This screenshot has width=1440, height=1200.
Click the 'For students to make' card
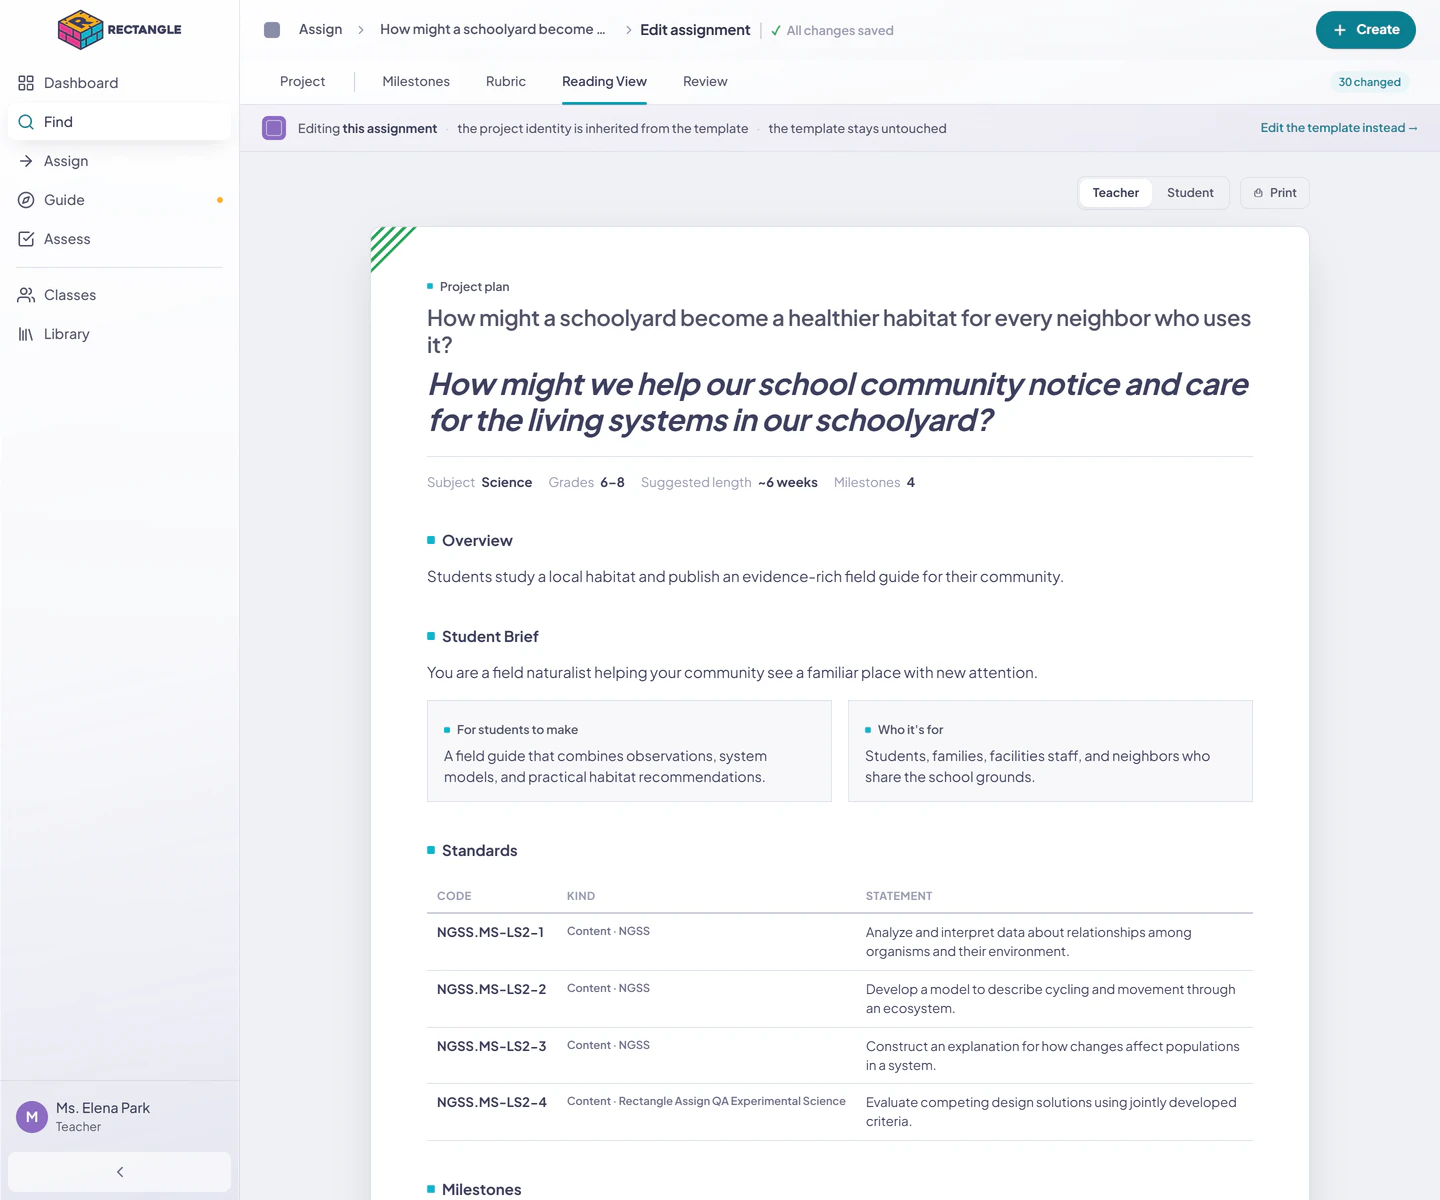pos(629,751)
